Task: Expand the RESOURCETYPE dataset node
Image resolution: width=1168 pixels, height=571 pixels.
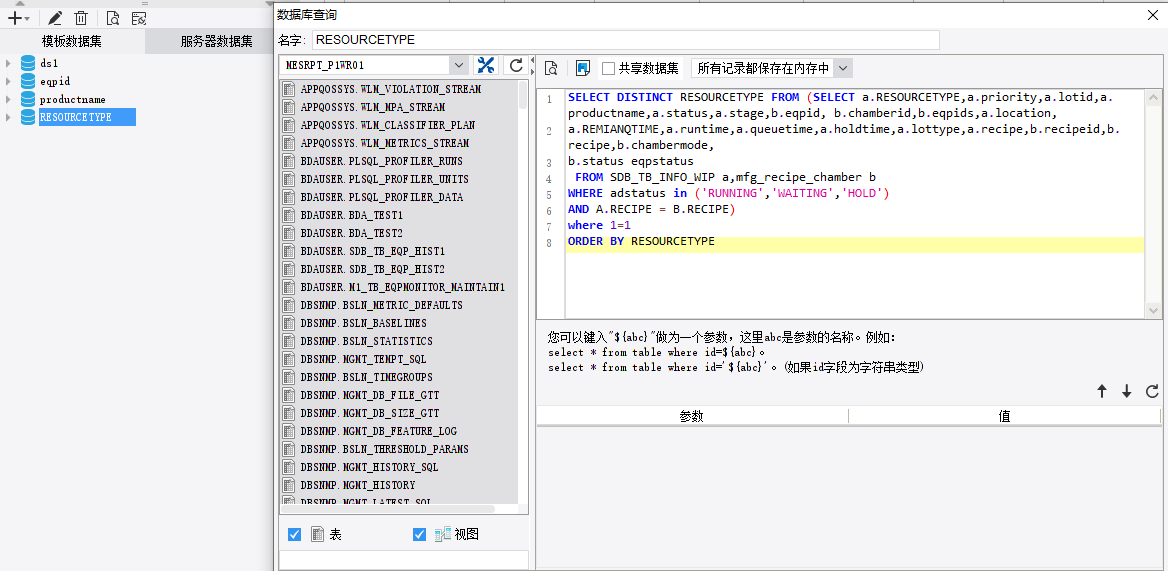Action: [8, 117]
